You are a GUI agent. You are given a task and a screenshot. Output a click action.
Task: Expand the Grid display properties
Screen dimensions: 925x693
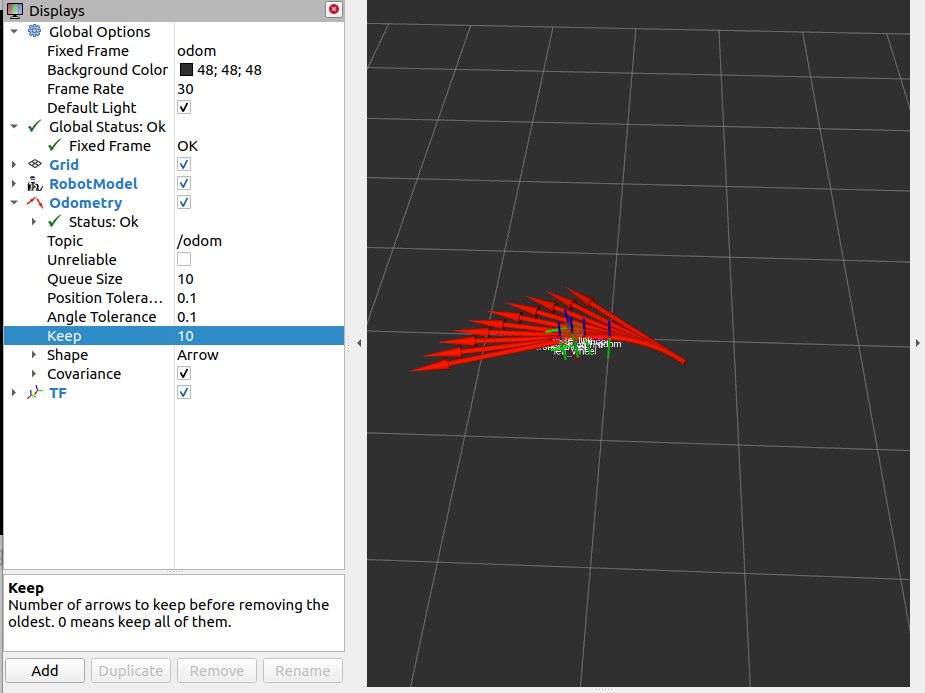point(14,164)
